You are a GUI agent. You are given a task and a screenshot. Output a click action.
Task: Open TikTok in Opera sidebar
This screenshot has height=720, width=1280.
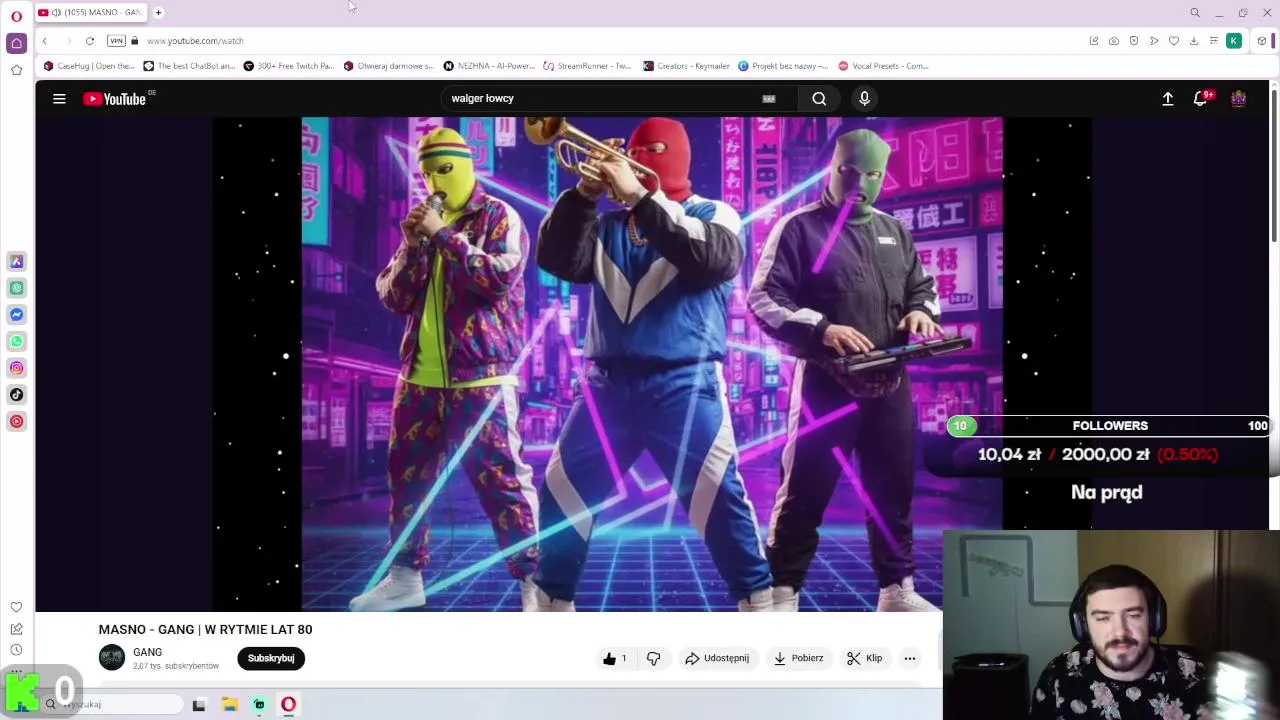tap(16, 394)
